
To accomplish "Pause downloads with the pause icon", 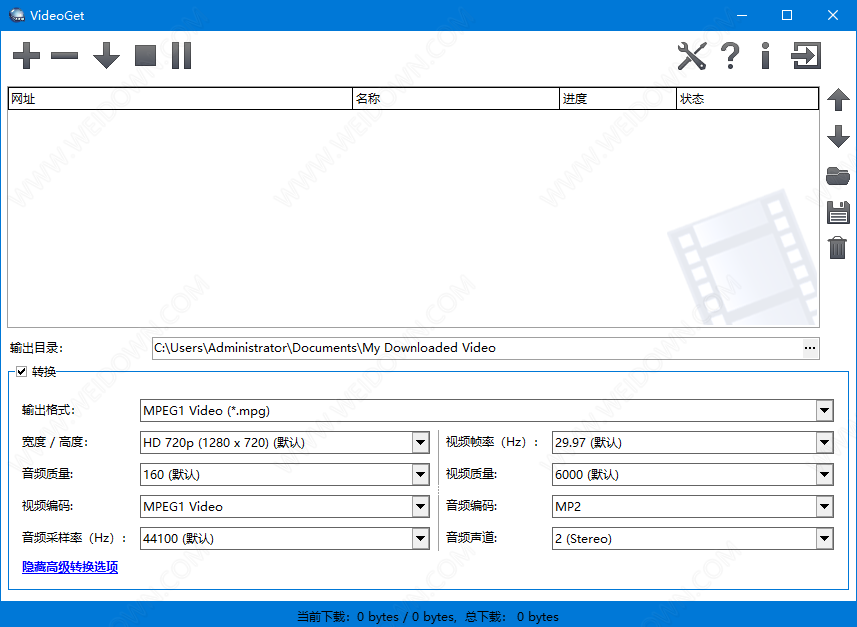I will click(181, 56).
